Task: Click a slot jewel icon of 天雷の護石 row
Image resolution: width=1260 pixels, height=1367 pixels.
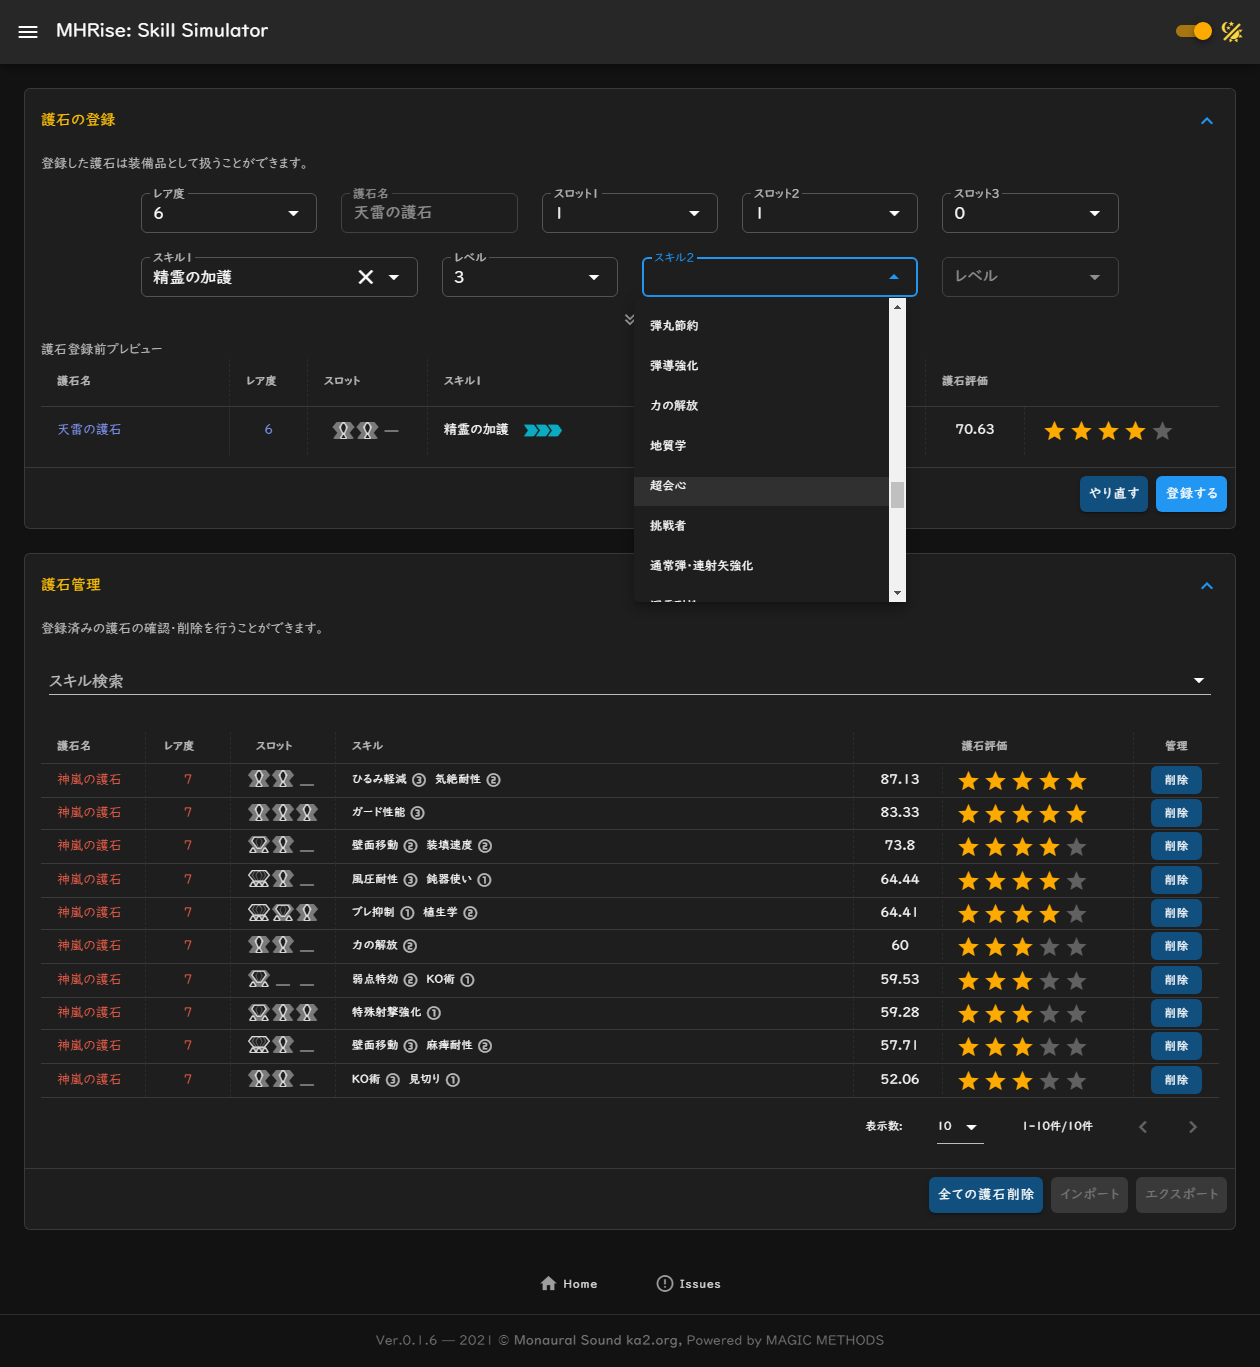Action: coord(343,430)
